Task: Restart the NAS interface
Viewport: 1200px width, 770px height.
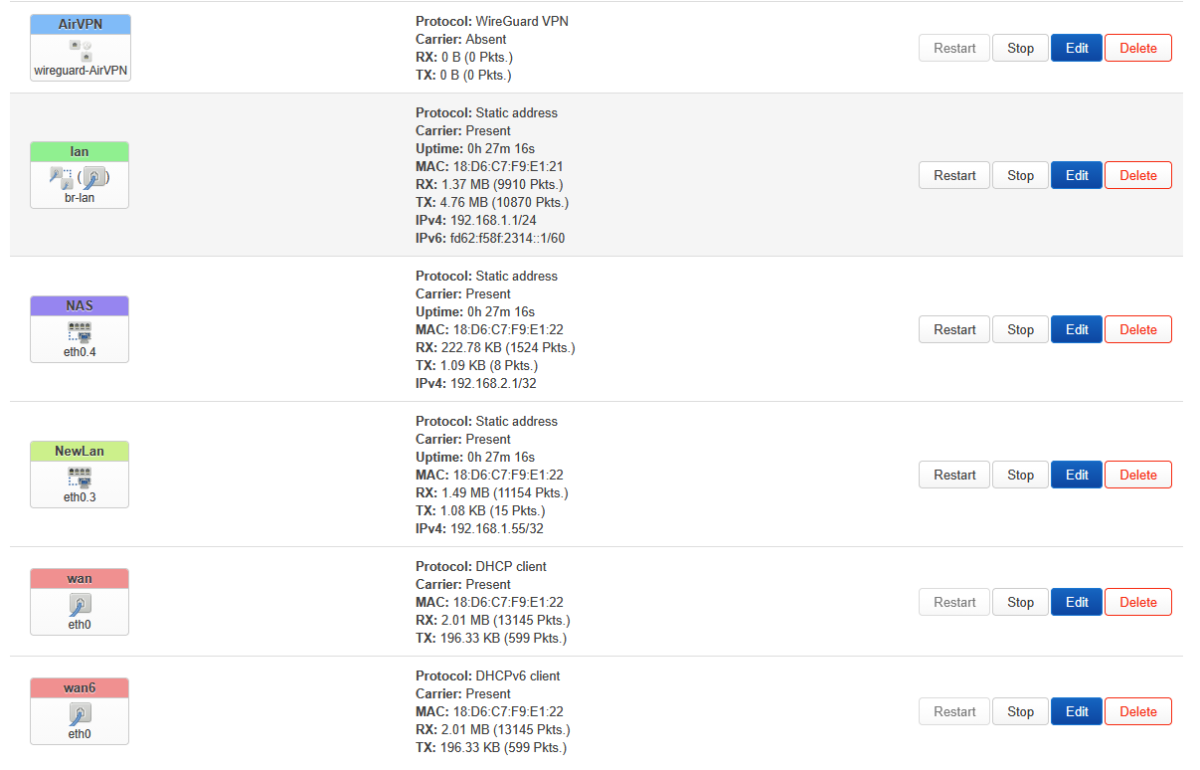Action: click(x=955, y=330)
